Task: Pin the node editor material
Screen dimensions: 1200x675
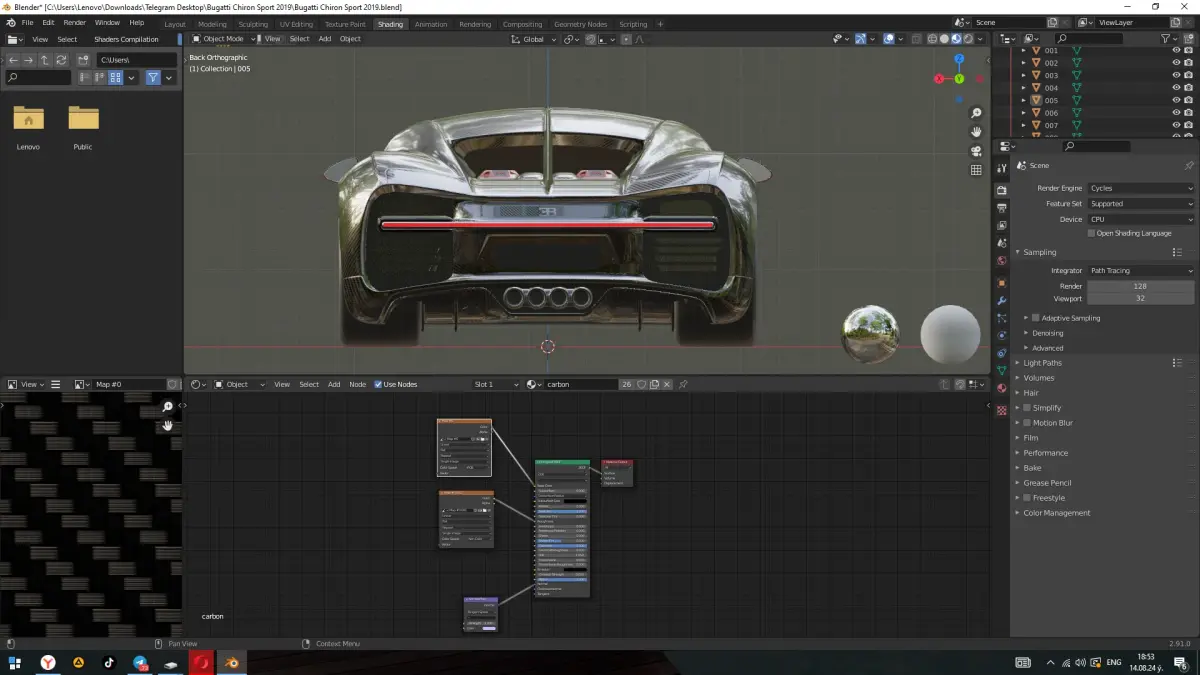Action: (683, 384)
